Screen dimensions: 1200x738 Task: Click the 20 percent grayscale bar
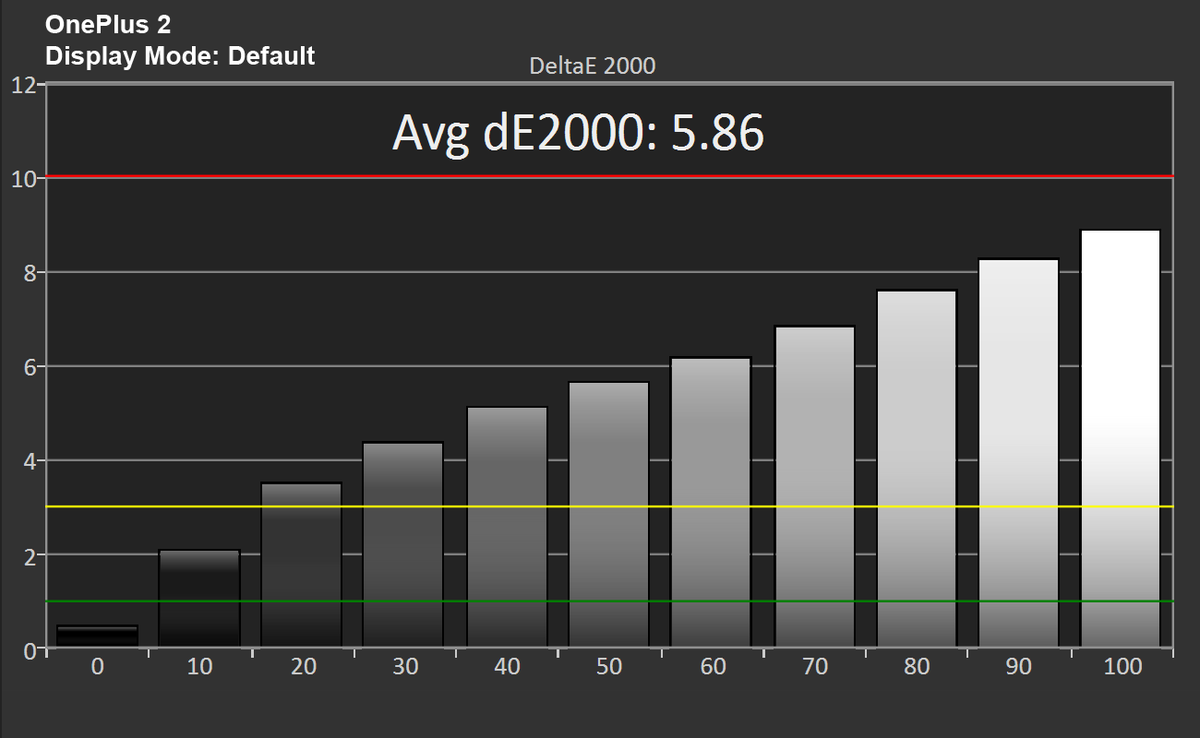click(x=302, y=566)
